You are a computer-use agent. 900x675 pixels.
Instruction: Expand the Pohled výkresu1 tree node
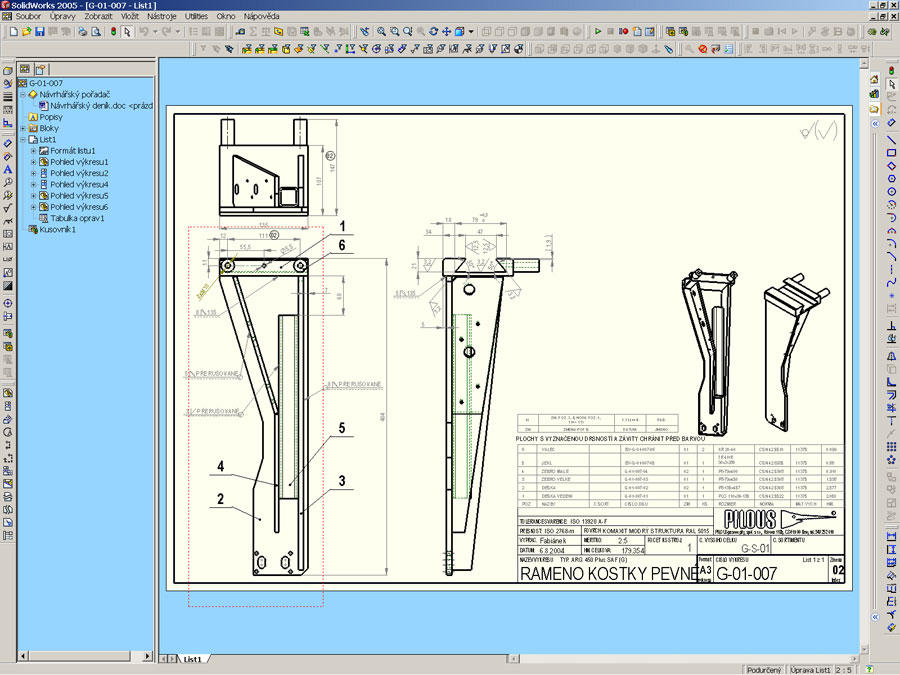pos(33,162)
